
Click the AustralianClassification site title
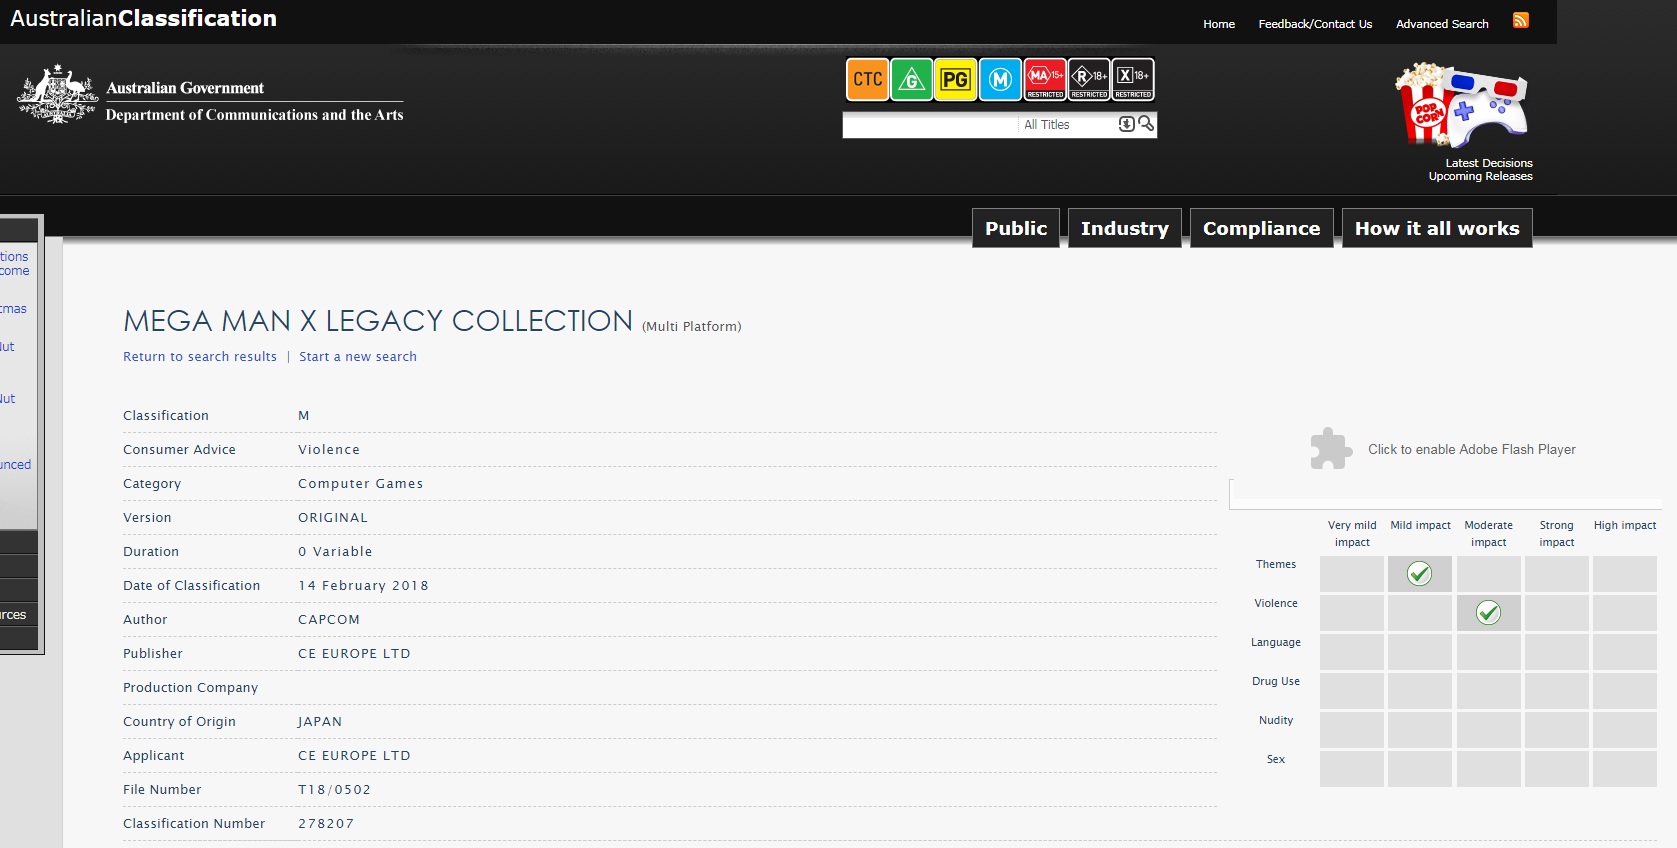143,18
